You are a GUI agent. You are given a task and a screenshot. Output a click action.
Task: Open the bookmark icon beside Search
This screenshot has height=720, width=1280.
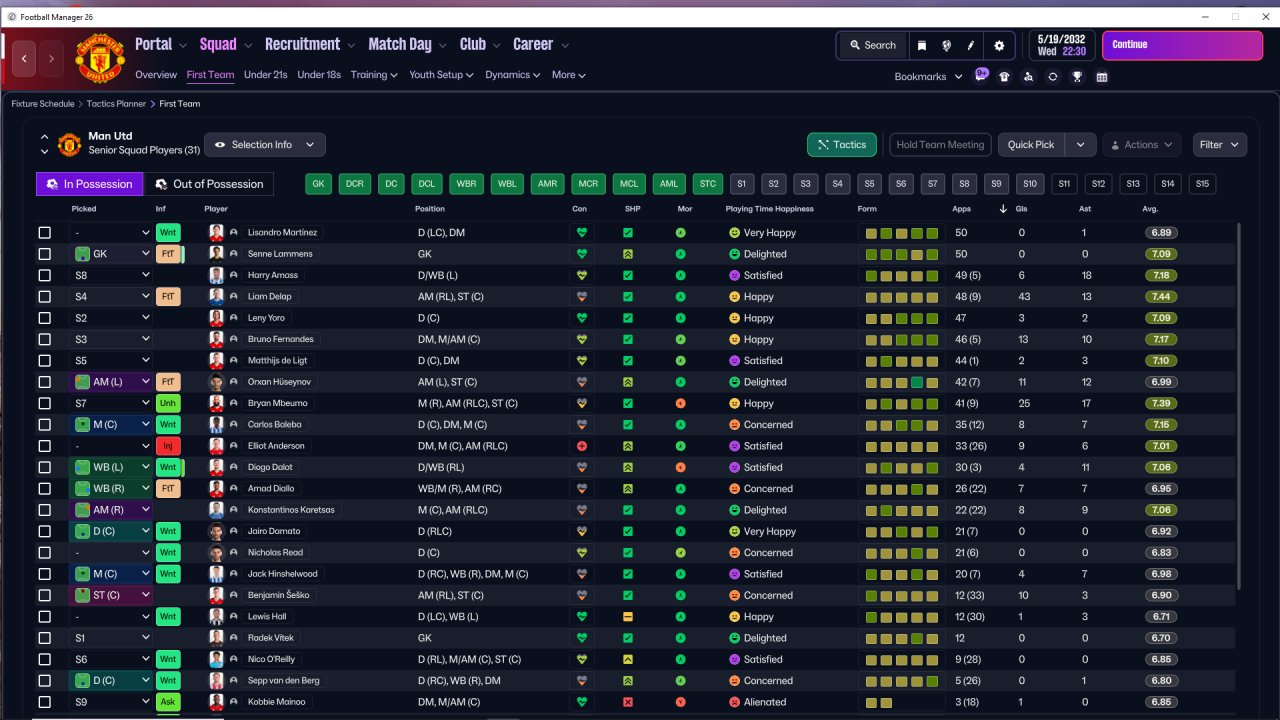coord(921,45)
